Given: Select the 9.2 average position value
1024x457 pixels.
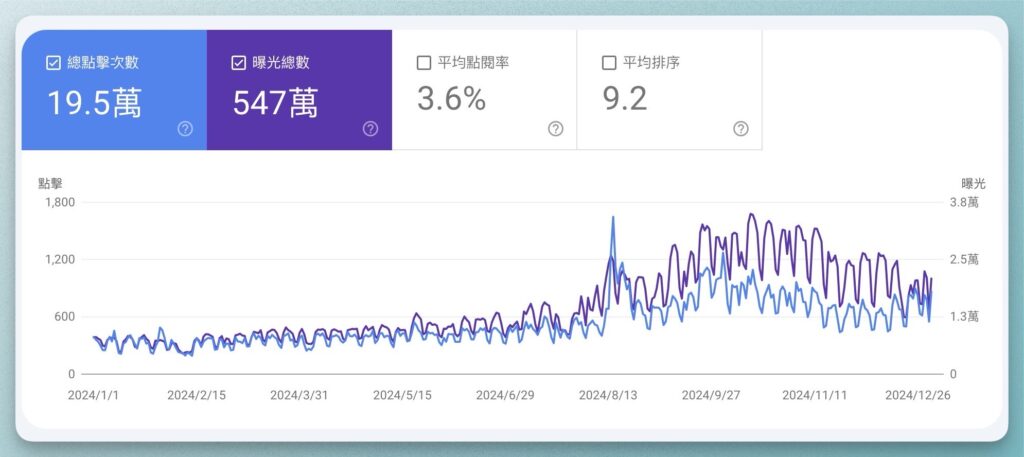Looking at the screenshot, I should (x=624, y=99).
